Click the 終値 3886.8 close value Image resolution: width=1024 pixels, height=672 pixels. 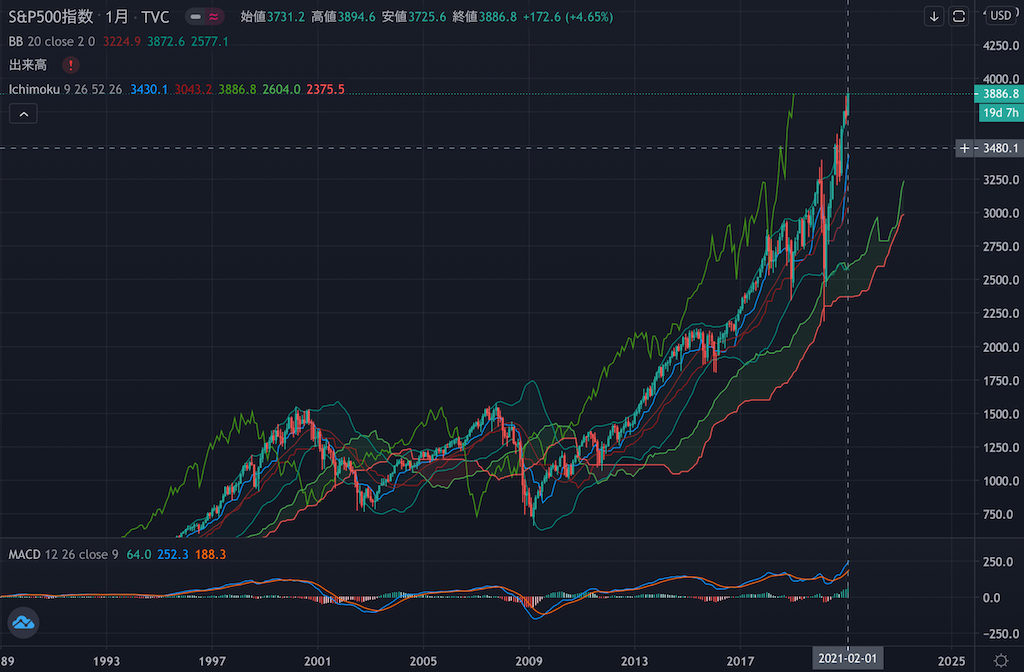pyautogui.click(x=484, y=17)
